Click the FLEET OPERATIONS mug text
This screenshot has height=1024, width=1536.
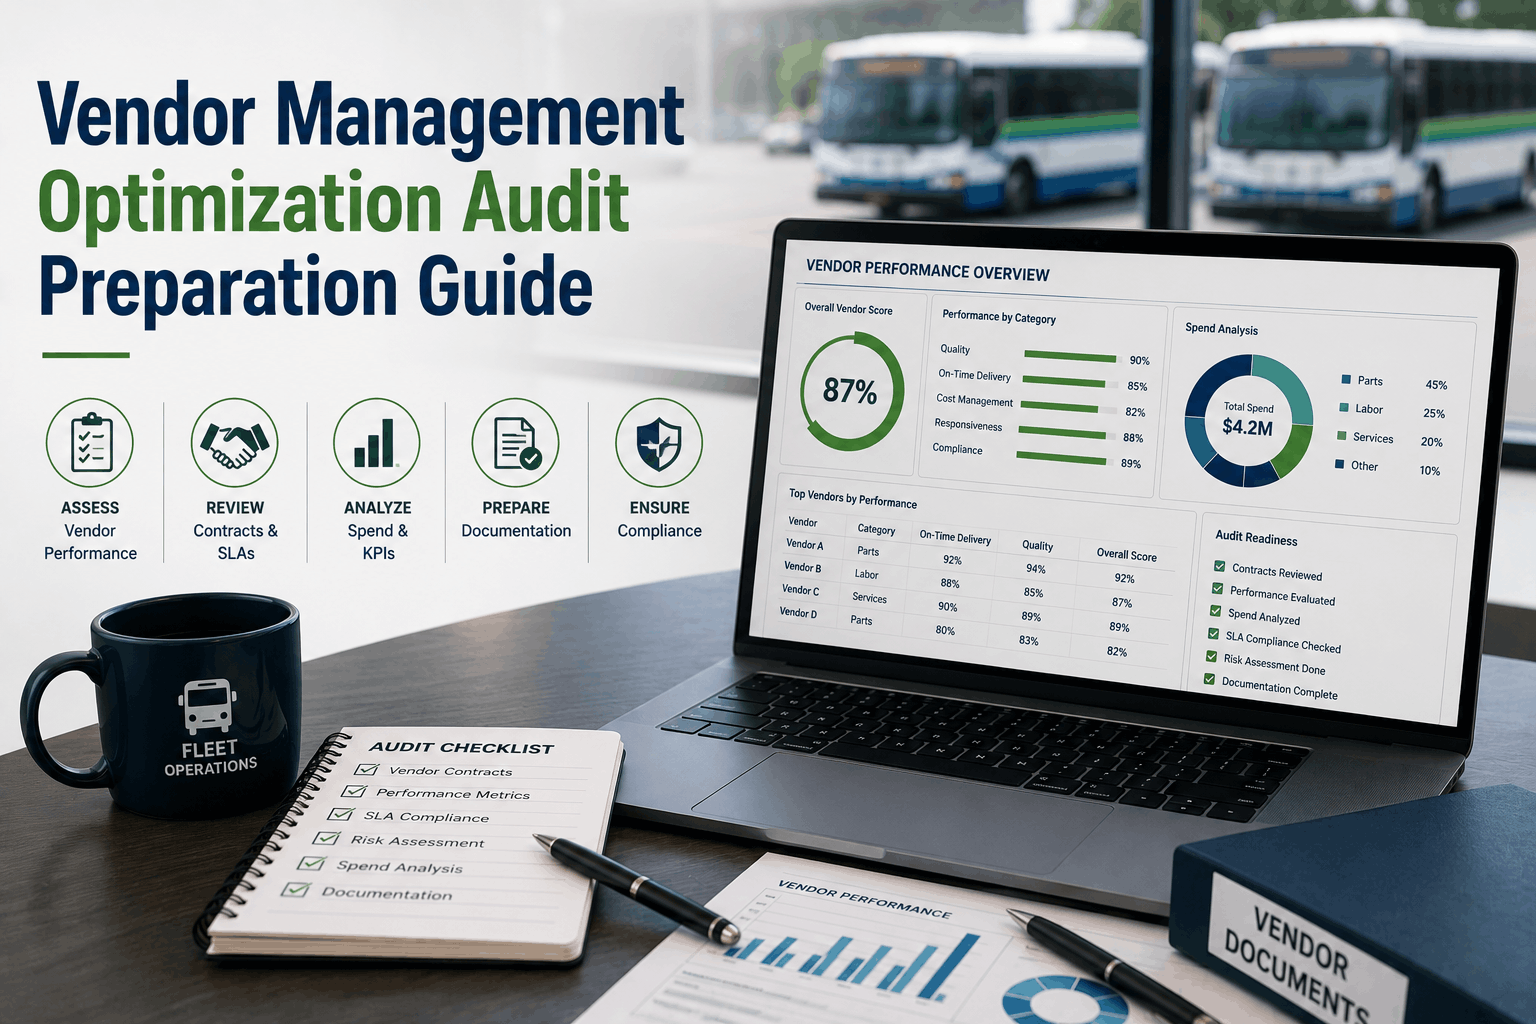[210, 757]
